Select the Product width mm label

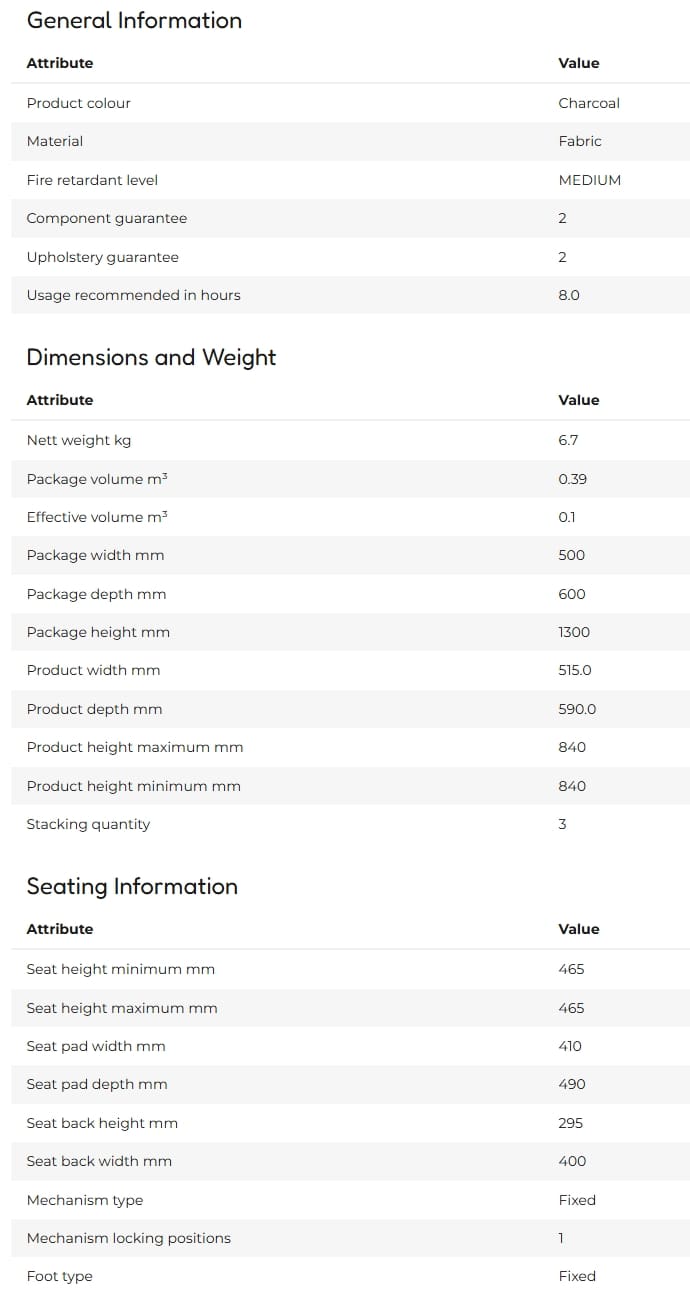93,670
